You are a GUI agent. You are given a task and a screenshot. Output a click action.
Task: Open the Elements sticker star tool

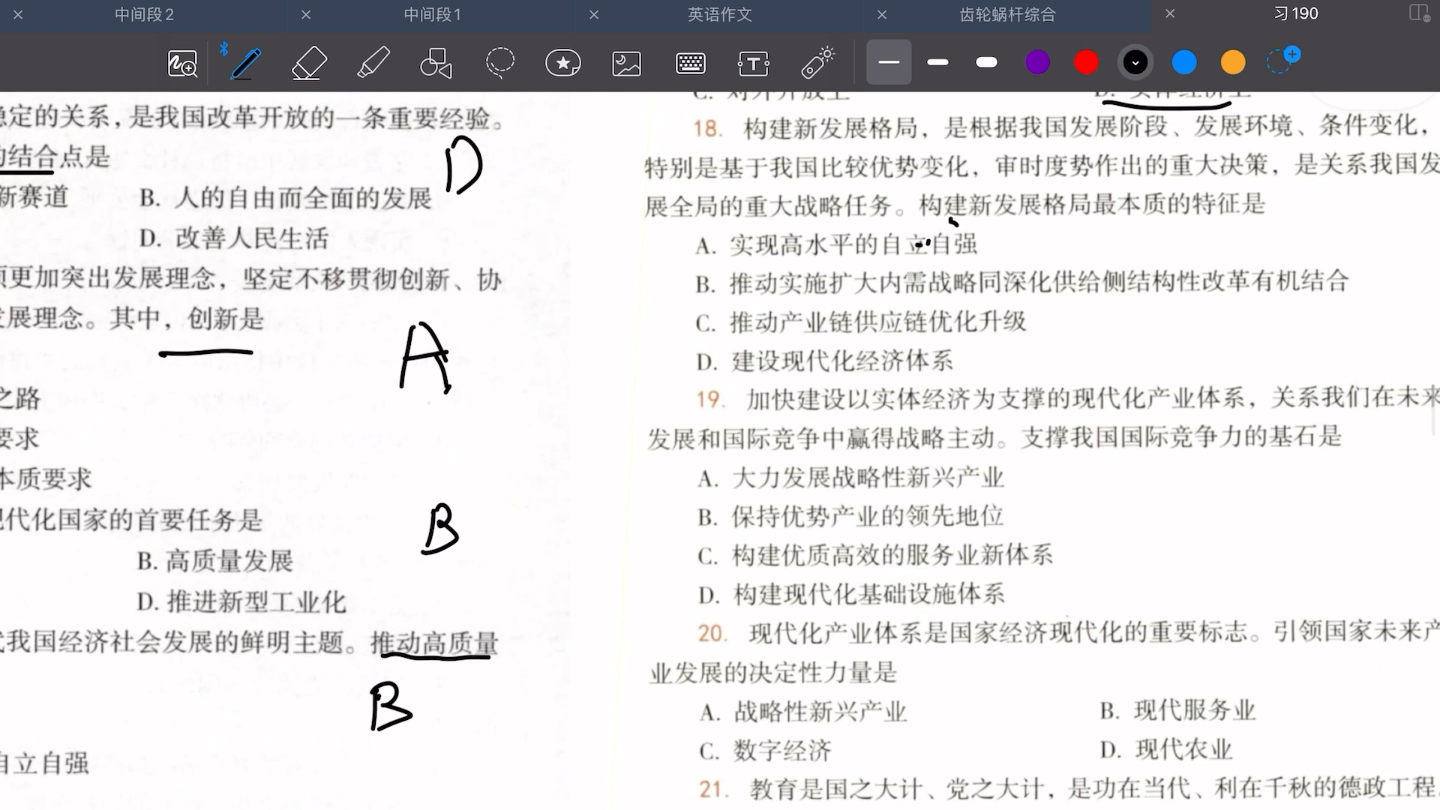coord(563,63)
